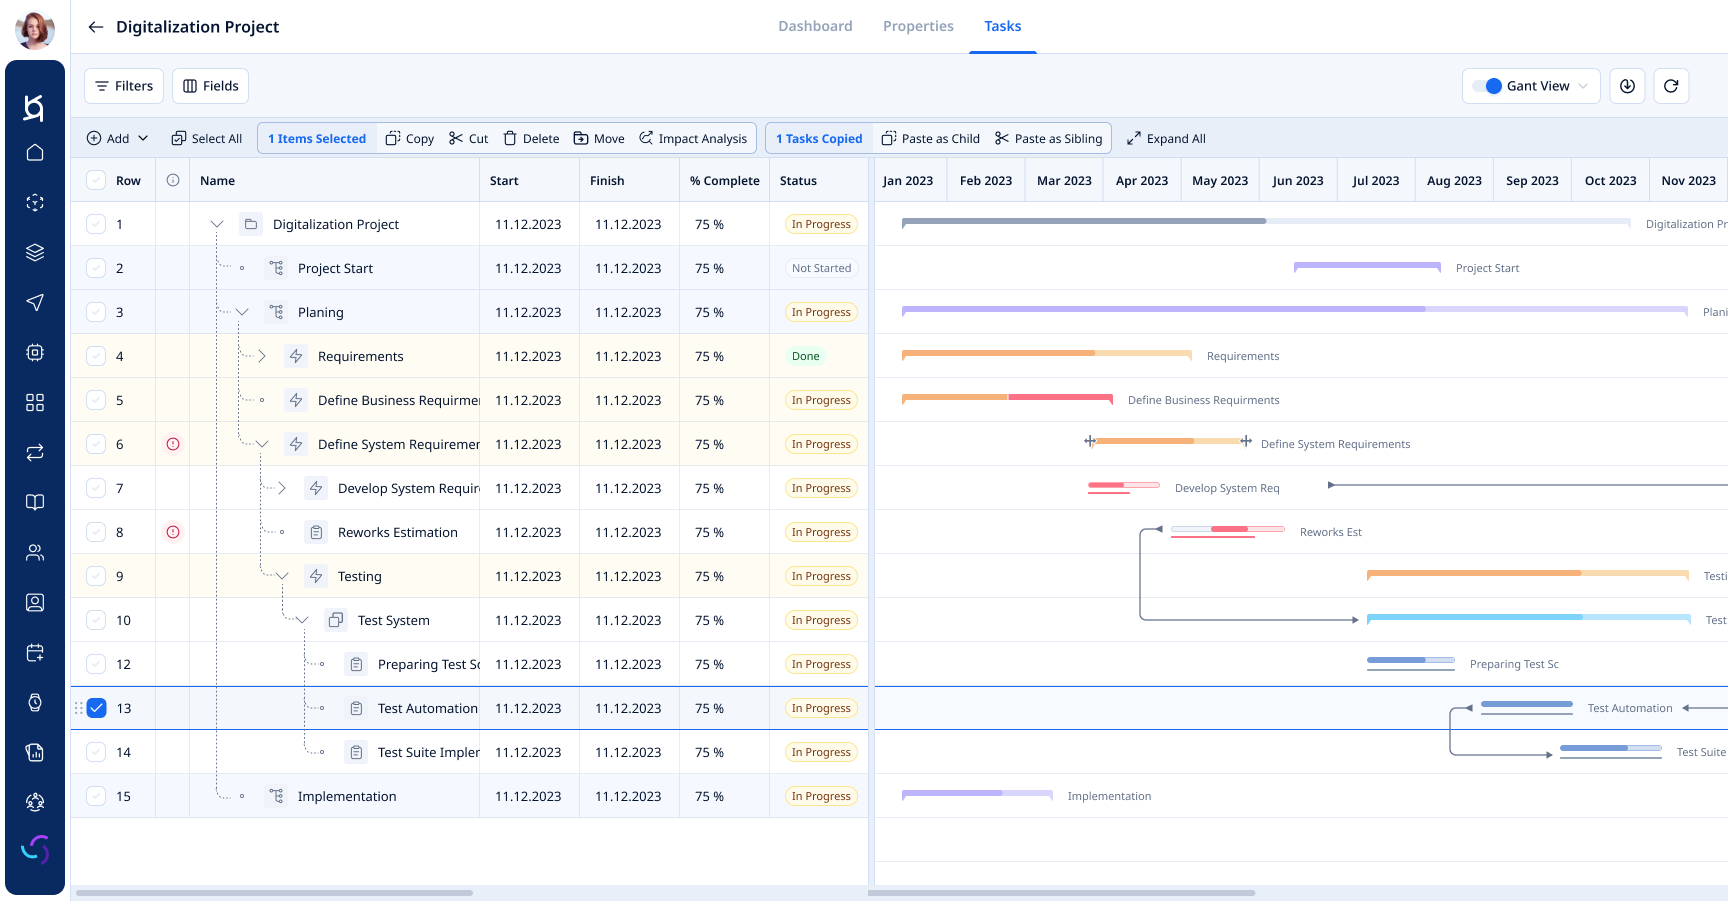Click the table's horizontal scrollbar
This screenshot has height=901, width=1728.
pos(274,892)
